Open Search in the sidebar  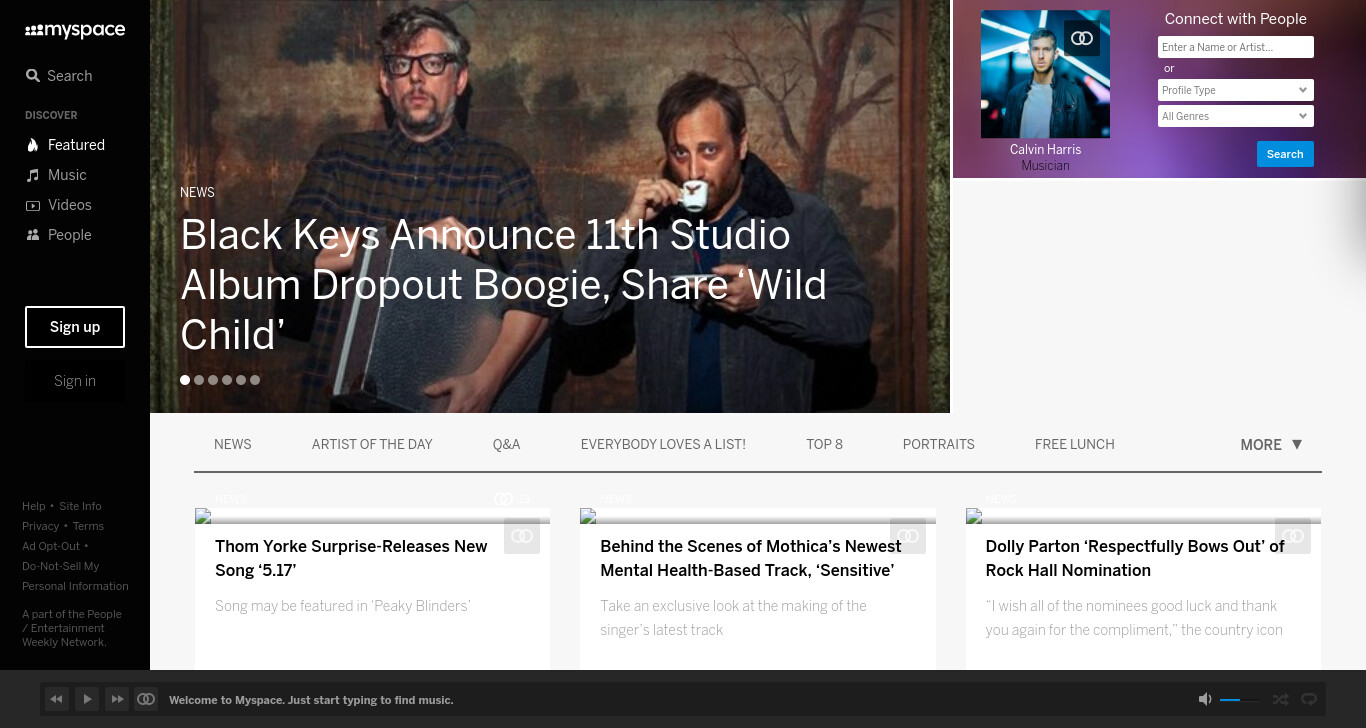(59, 76)
